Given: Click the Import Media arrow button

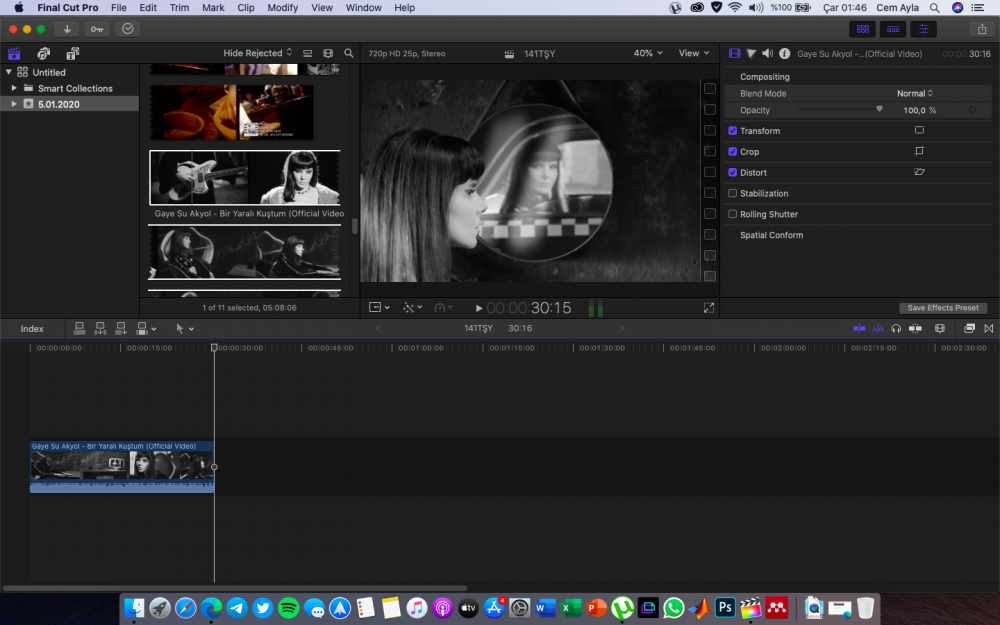Looking at the screenshot, I should [67, 29].
